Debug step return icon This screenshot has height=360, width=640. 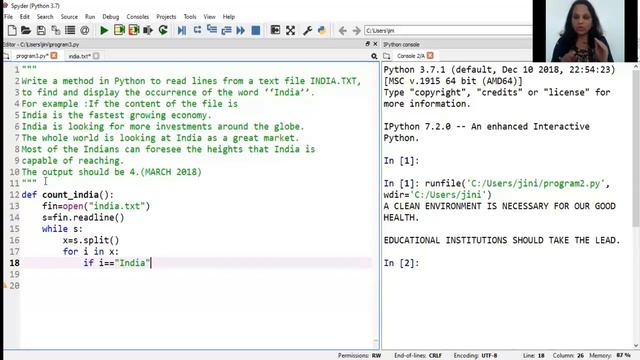coord(226,30)
